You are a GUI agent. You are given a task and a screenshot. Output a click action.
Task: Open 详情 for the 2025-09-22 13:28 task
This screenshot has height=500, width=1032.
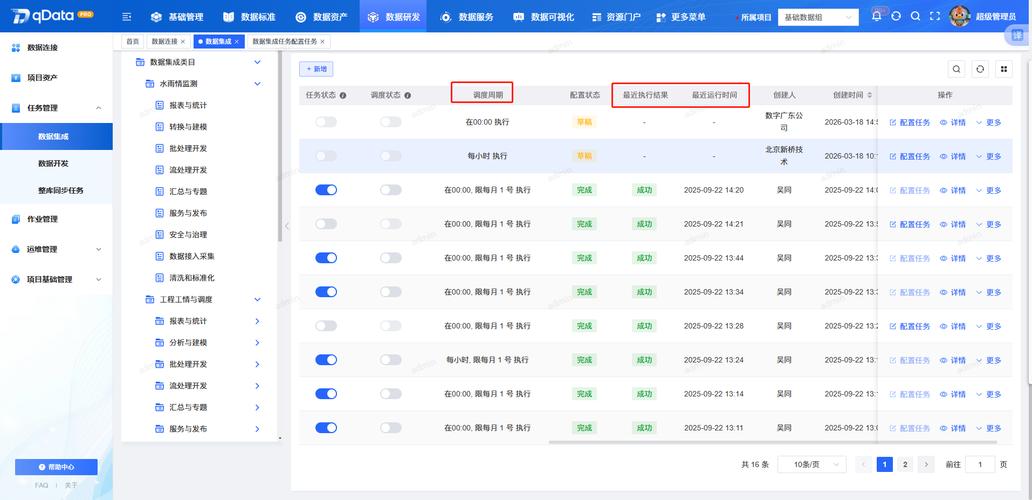(953, 326)
